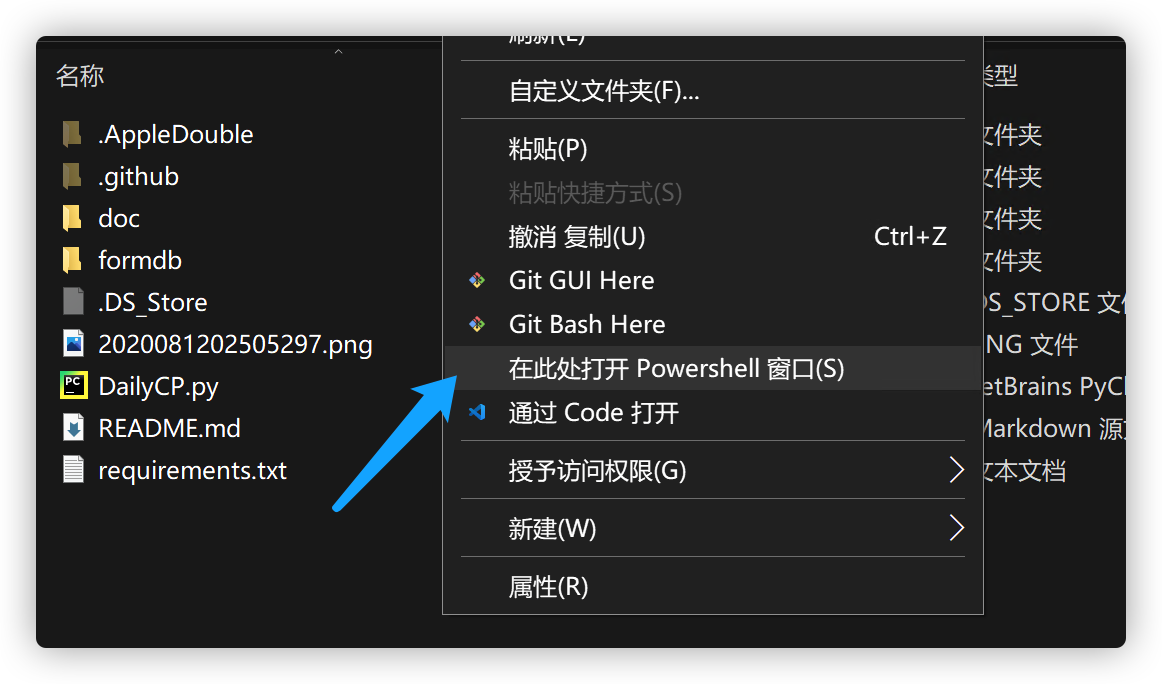Click the PyCharm icon beside DailyCP.py
The width and height of the screenshot is (1162, 684).
[73, 386]
